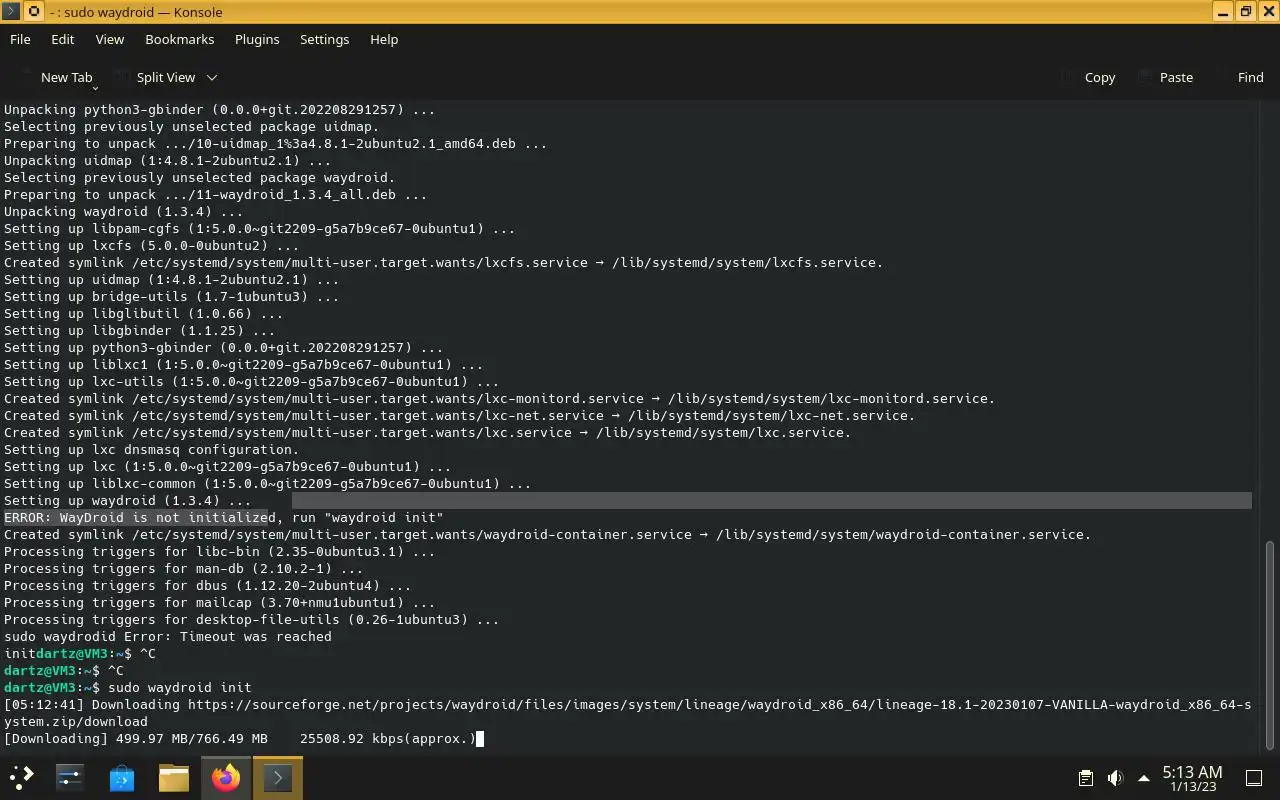Close the Konsole window

[1268, 12]
